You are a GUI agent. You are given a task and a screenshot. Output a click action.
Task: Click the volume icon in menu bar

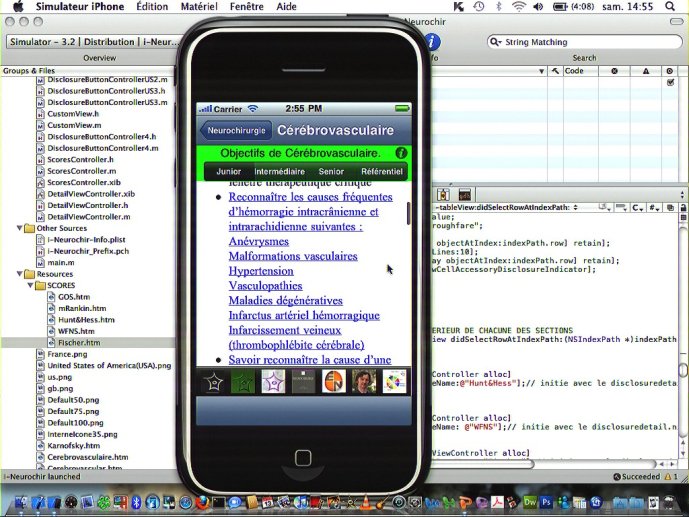[x=538, y=7]
